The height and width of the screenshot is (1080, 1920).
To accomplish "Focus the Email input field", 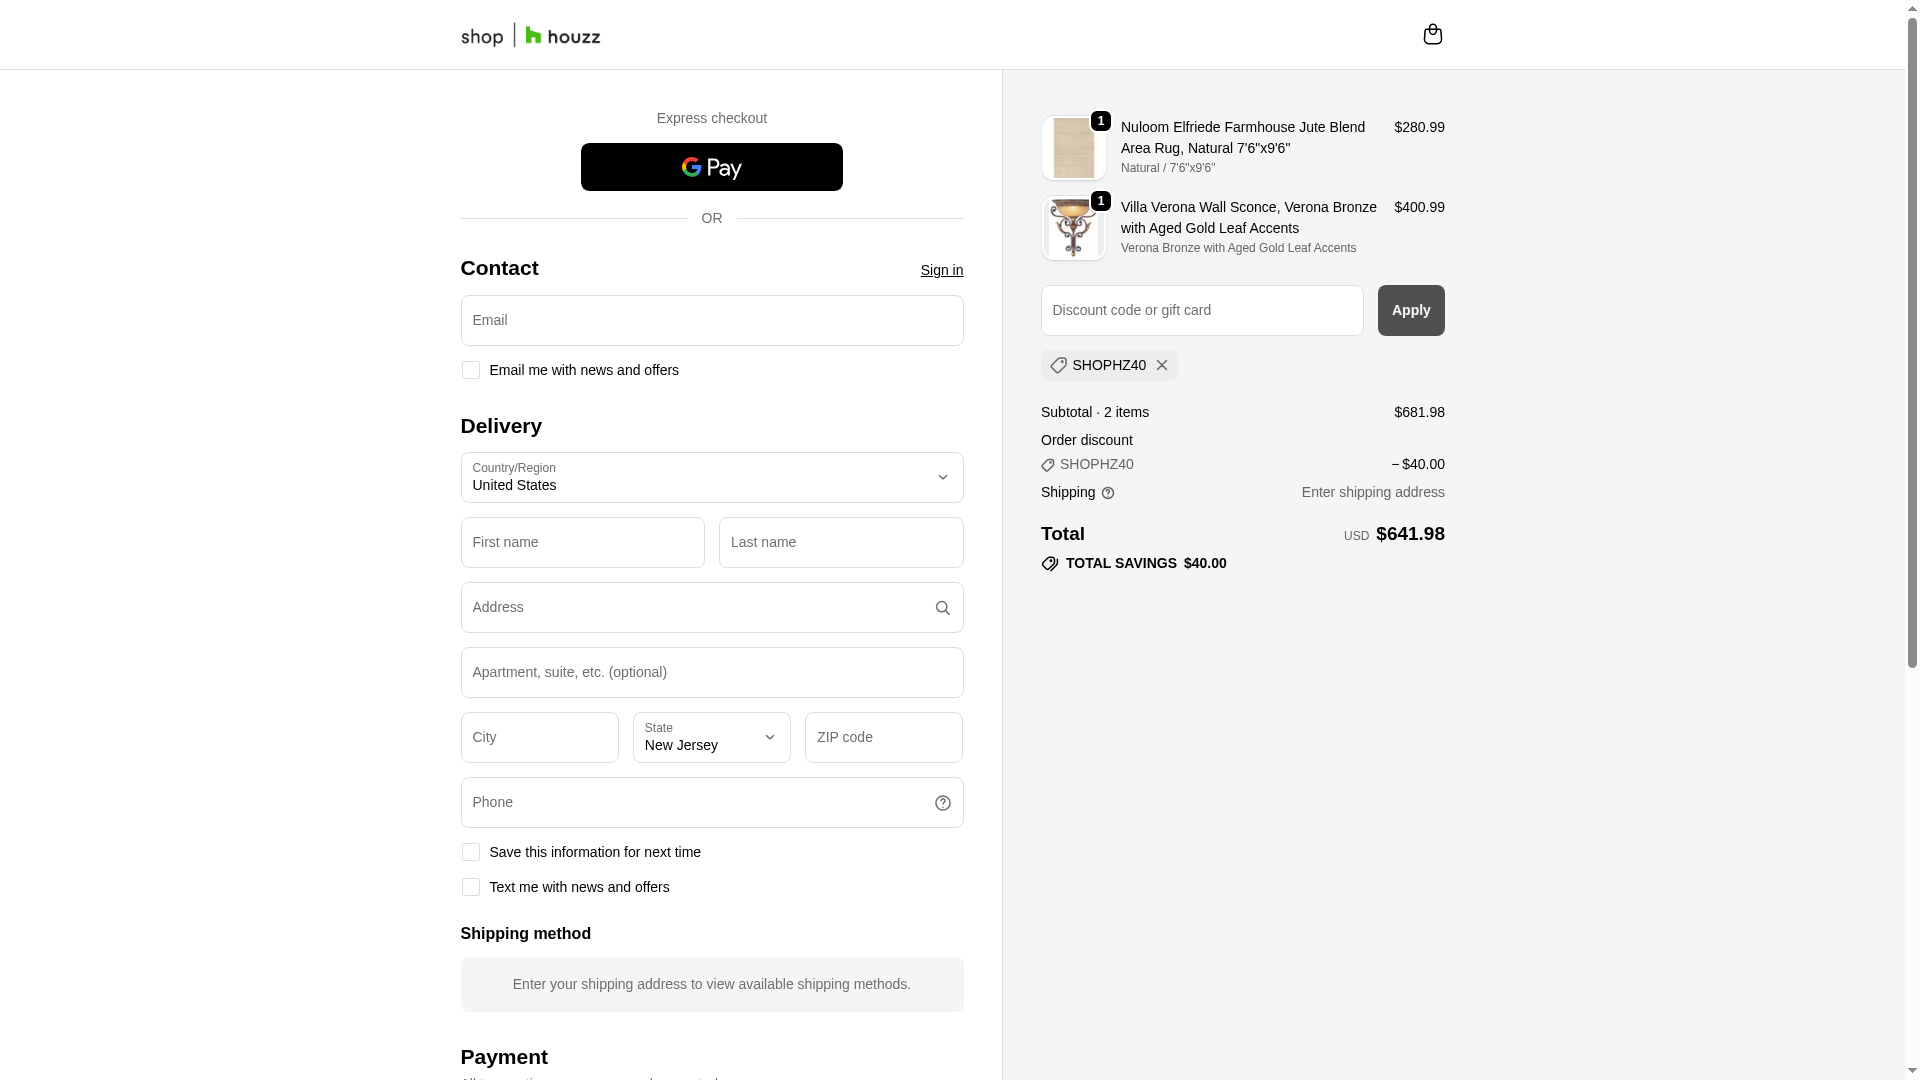I will tap(711, 321).
